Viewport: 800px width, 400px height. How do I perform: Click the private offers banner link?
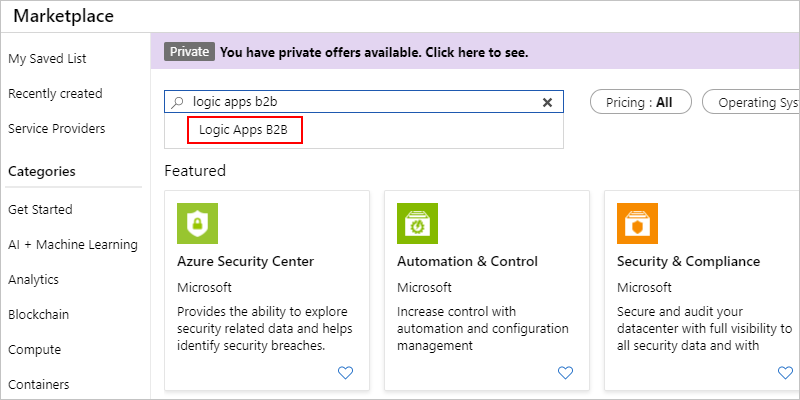[373, 52]
